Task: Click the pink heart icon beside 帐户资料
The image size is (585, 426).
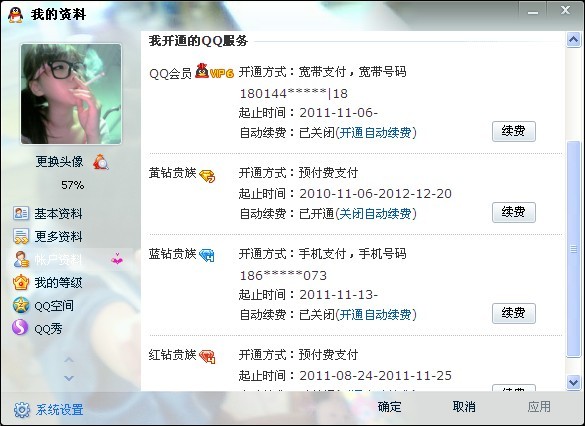Action: [x=117, y=259]
